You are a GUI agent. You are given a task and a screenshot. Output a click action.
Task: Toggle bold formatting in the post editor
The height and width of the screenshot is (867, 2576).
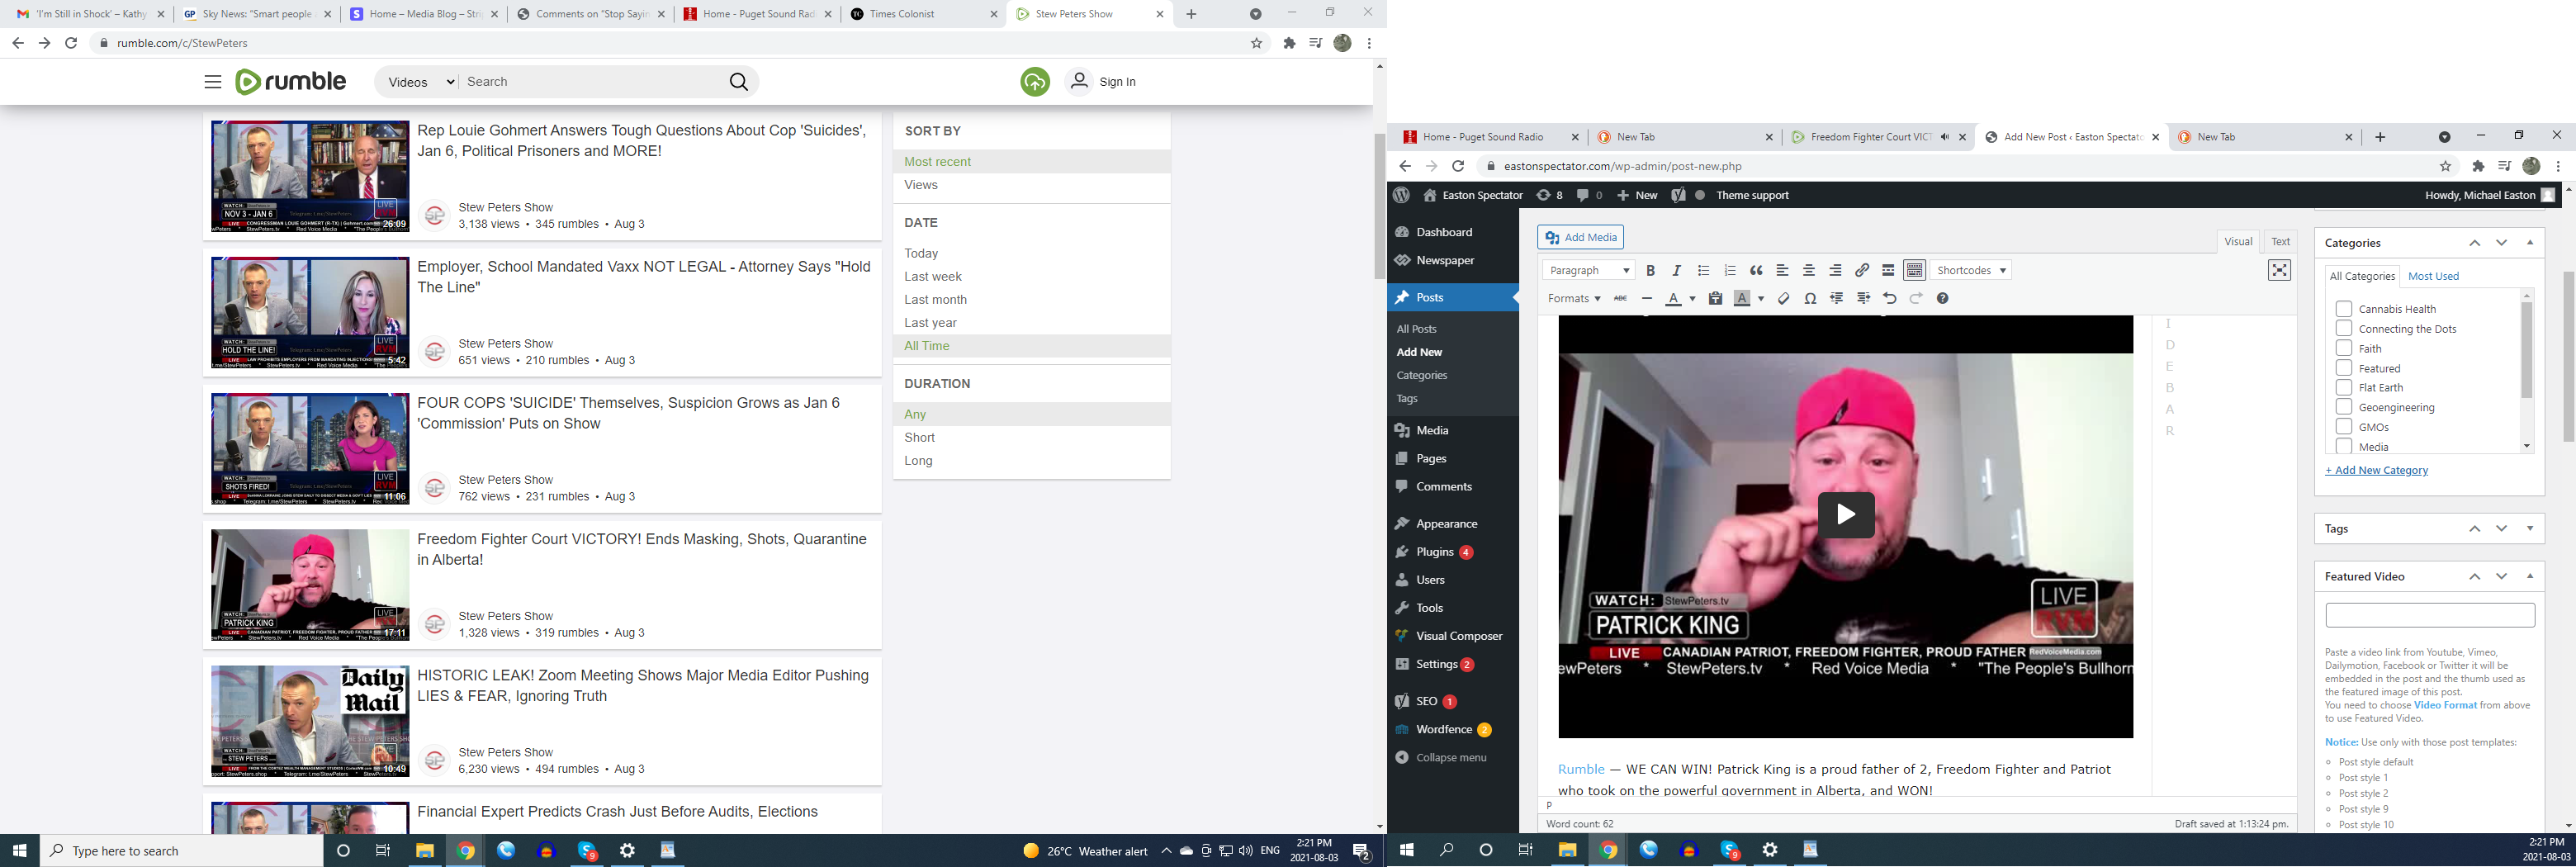pos(1650,271)
